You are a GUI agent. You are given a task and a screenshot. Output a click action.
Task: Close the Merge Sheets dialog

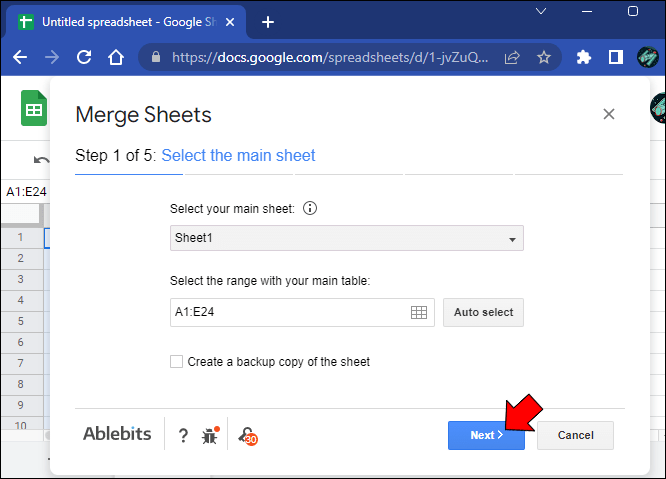tap(608, 115)
